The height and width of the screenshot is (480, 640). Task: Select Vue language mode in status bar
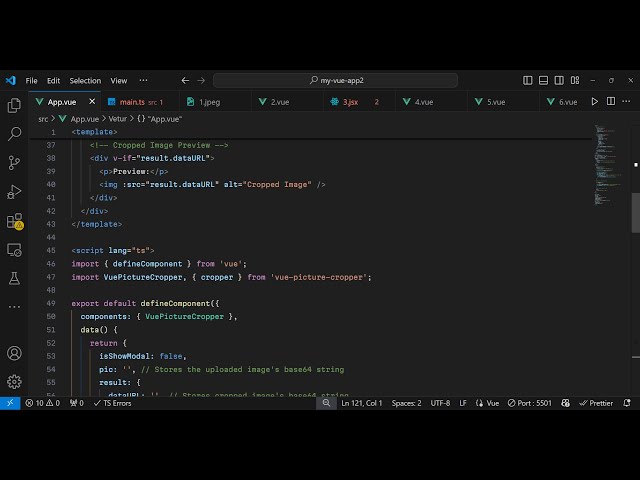487,403
